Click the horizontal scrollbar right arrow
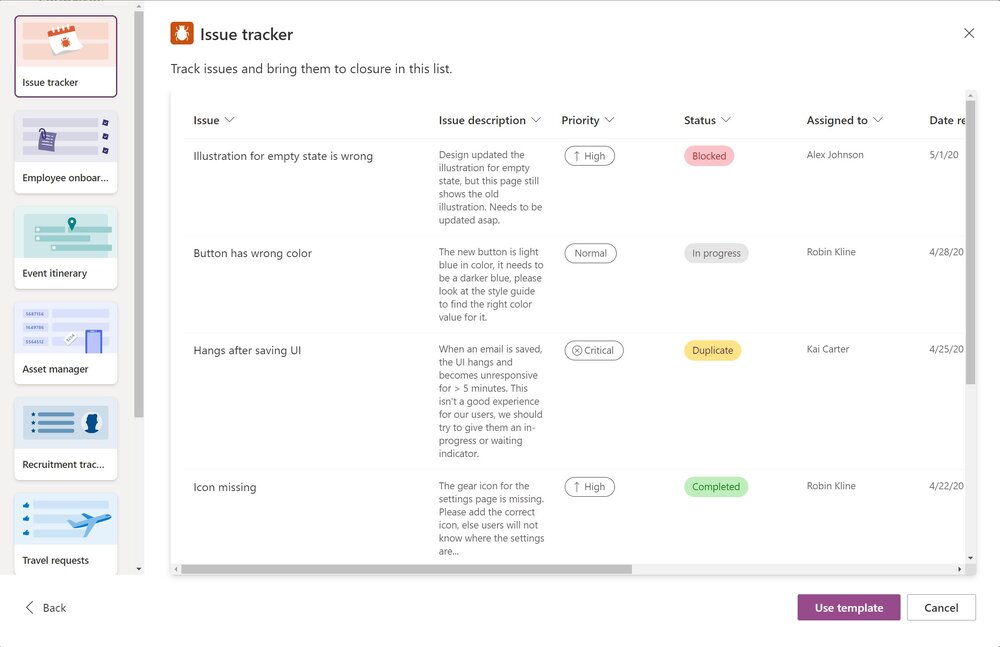This screenshot has width=1000, height=647. click(959, 569)
